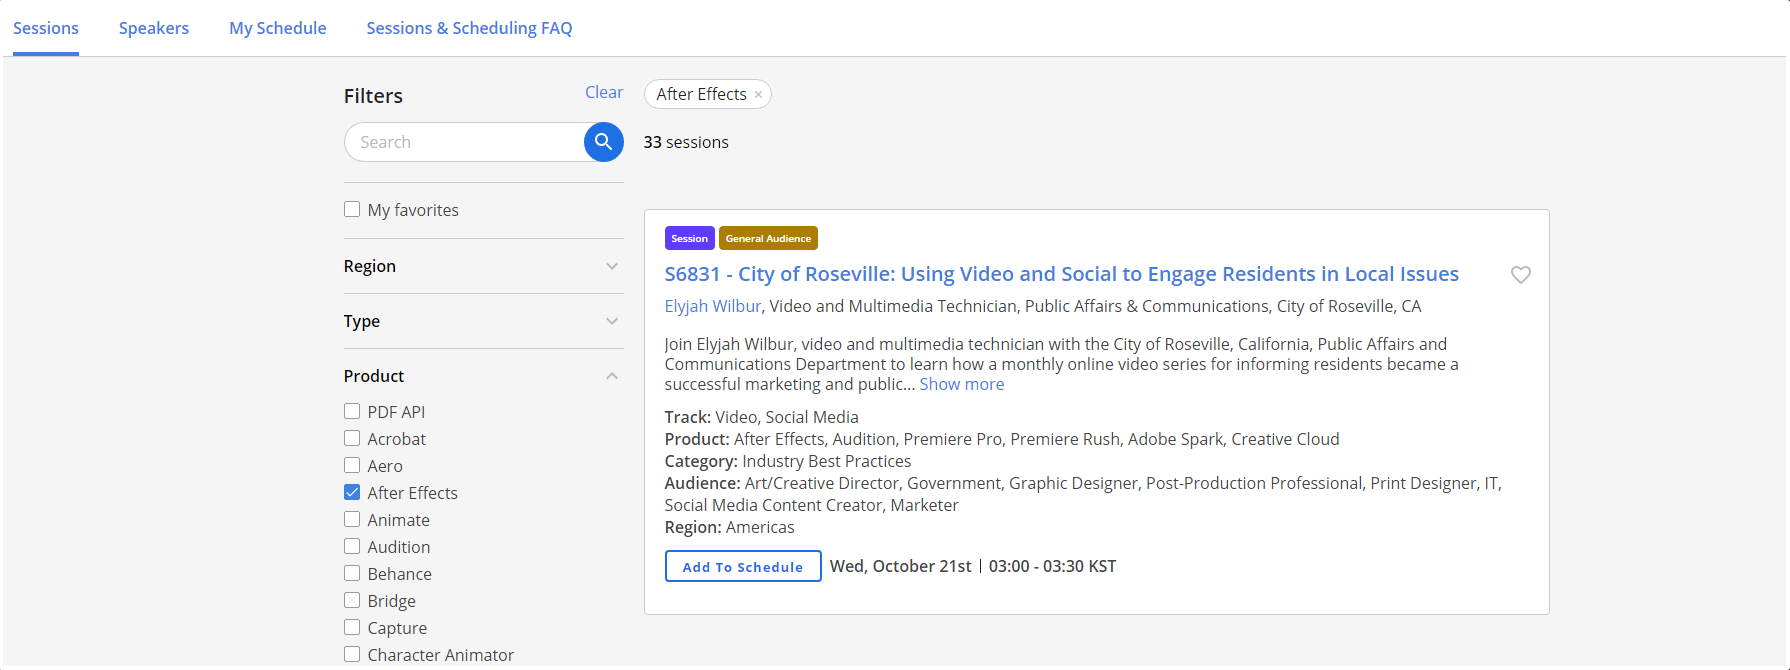
Task: Click the "03:00 - 03:30 KST" time
Action: [1053, 566]
